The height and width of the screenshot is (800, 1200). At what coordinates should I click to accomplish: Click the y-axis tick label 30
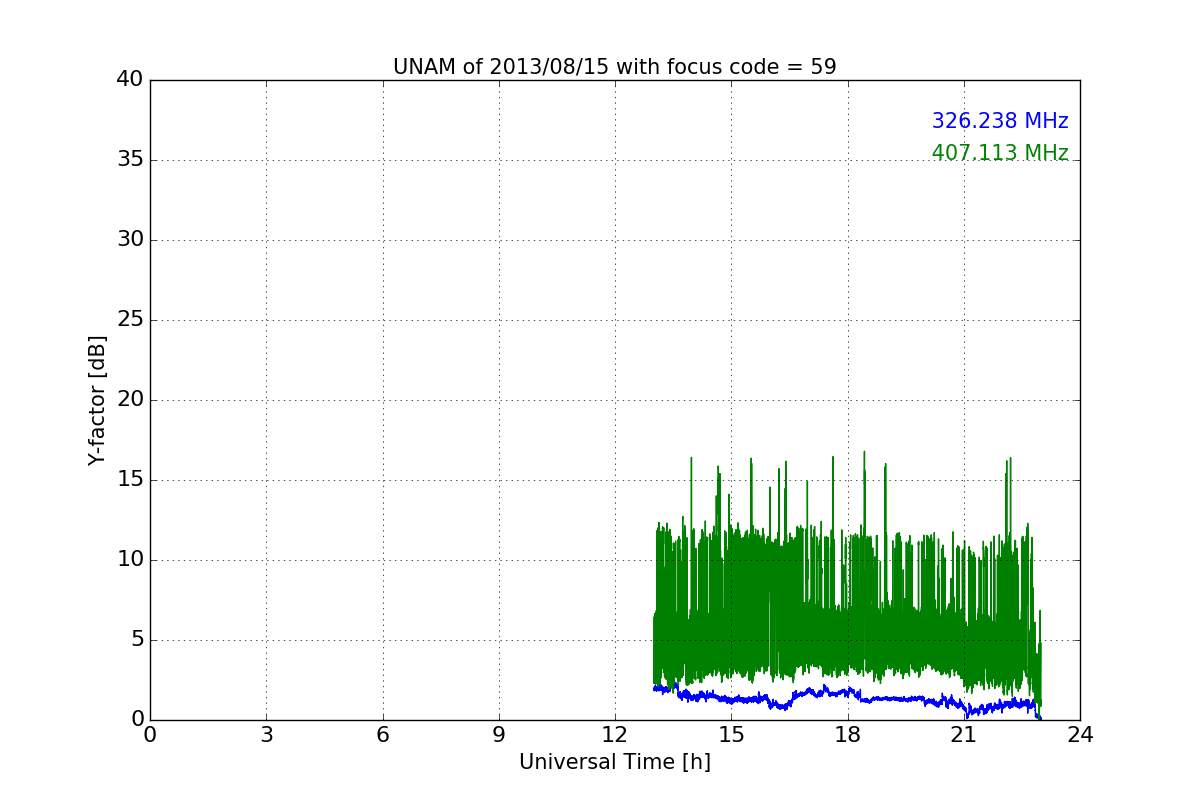coord(130,240)
